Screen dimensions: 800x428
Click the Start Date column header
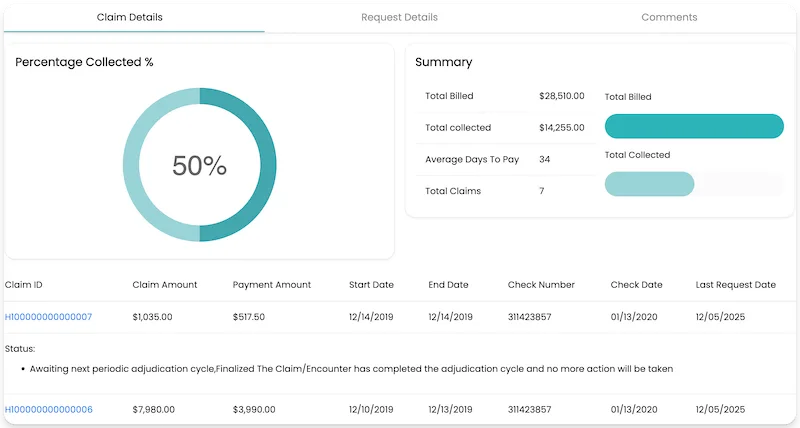[x=371, y=285]
